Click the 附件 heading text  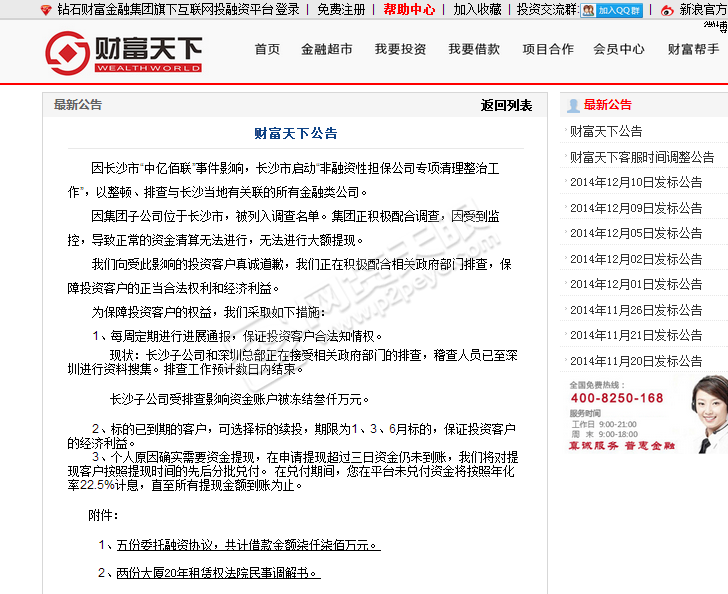(103, 515)
